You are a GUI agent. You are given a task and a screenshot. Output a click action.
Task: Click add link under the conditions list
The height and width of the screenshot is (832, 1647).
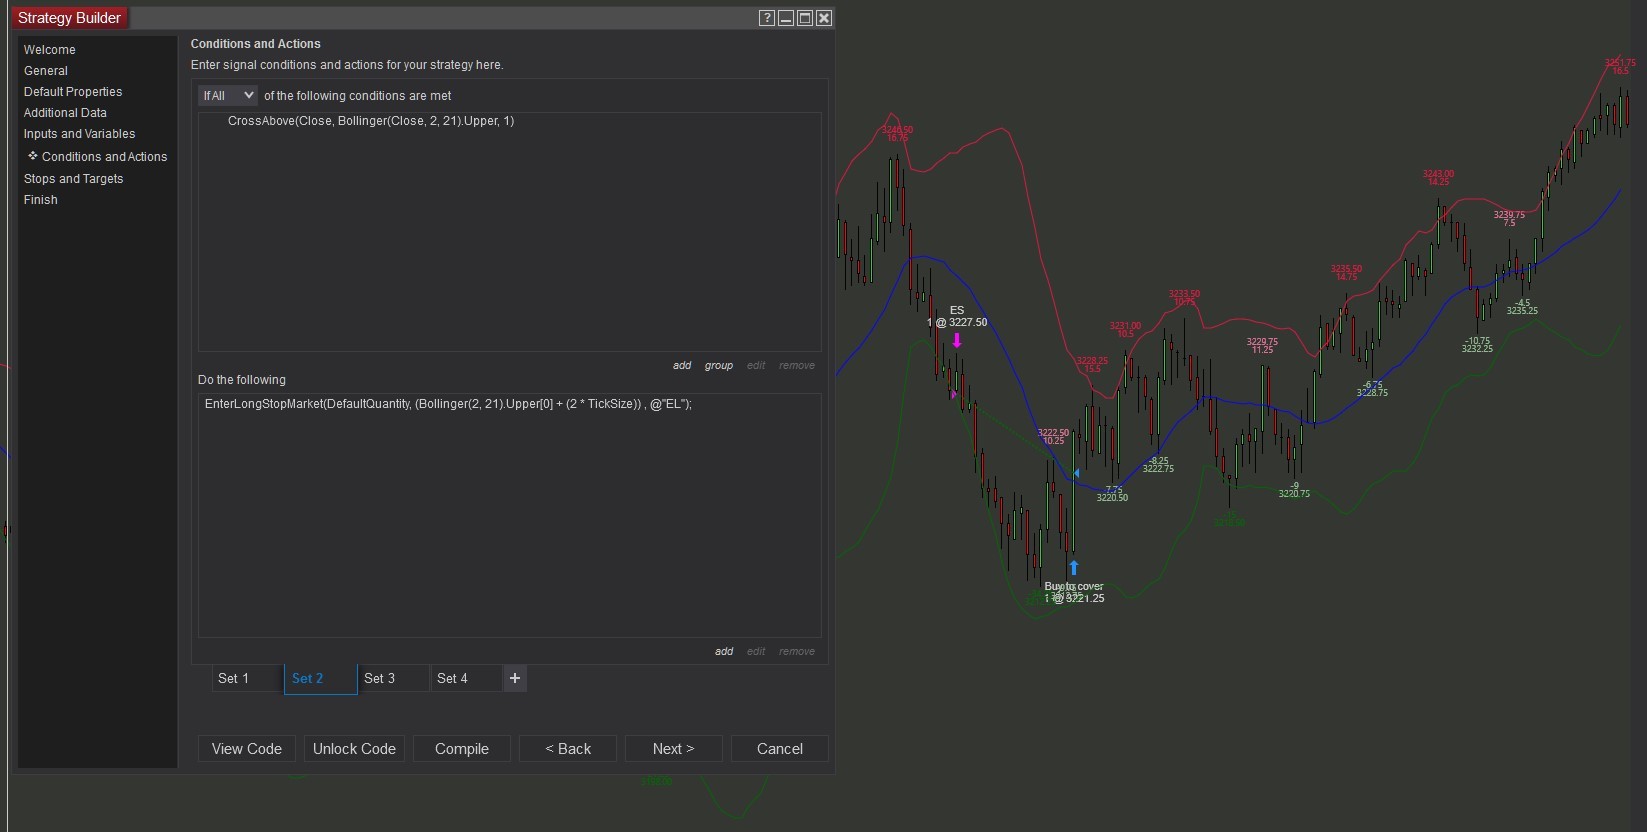pos(682,366)
